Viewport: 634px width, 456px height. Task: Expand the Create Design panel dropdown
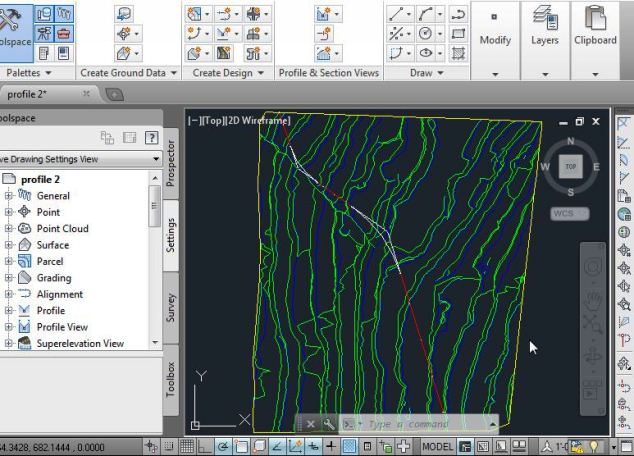[x=261, y=73]
